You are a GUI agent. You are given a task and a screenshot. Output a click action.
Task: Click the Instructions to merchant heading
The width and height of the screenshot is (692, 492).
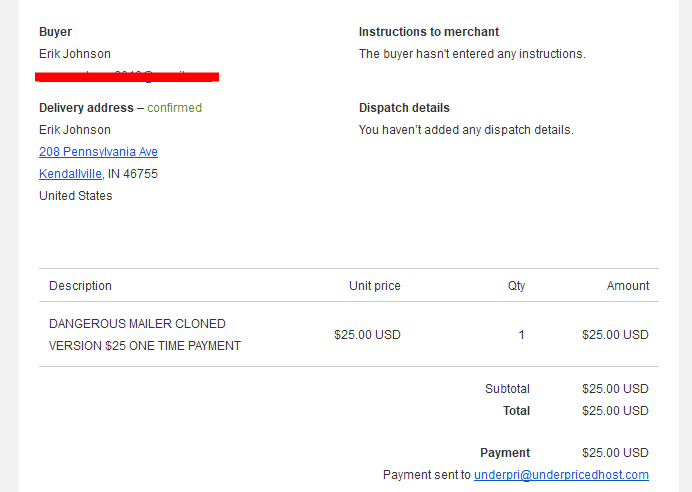coord(429,32)
